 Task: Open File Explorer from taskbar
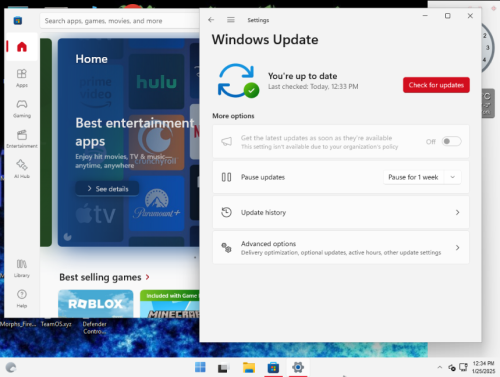pos(249,367)
